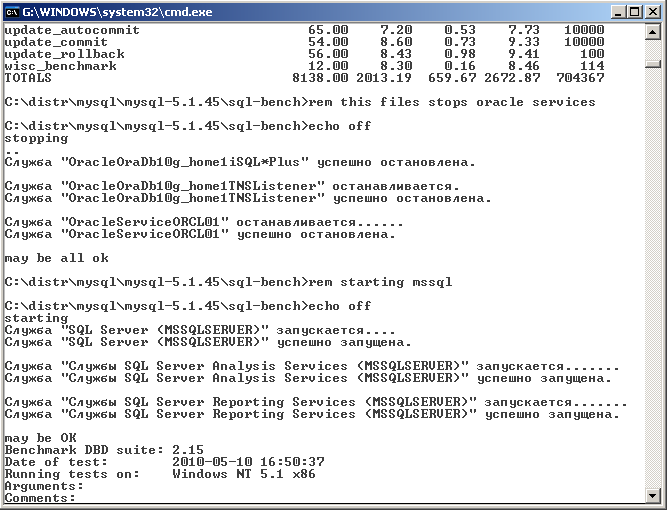Click the scrollbar up arrow
This screenshot has width=667, height=510.
(x=653, y=32)
